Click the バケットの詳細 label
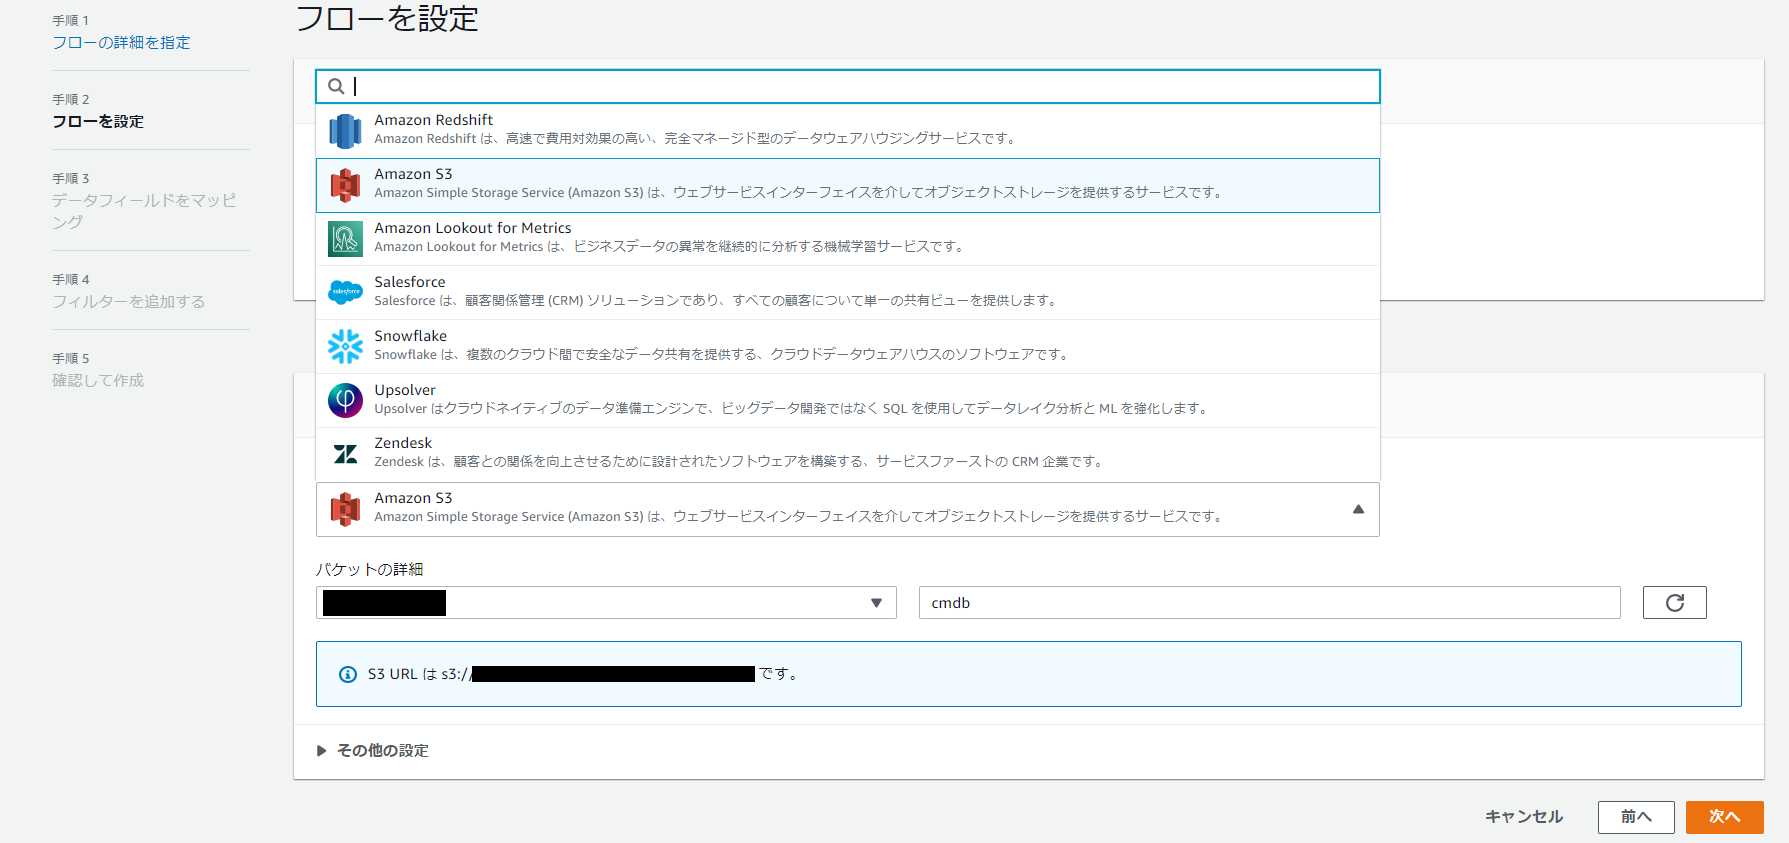1789x843 pixels. tap(369, 569)
